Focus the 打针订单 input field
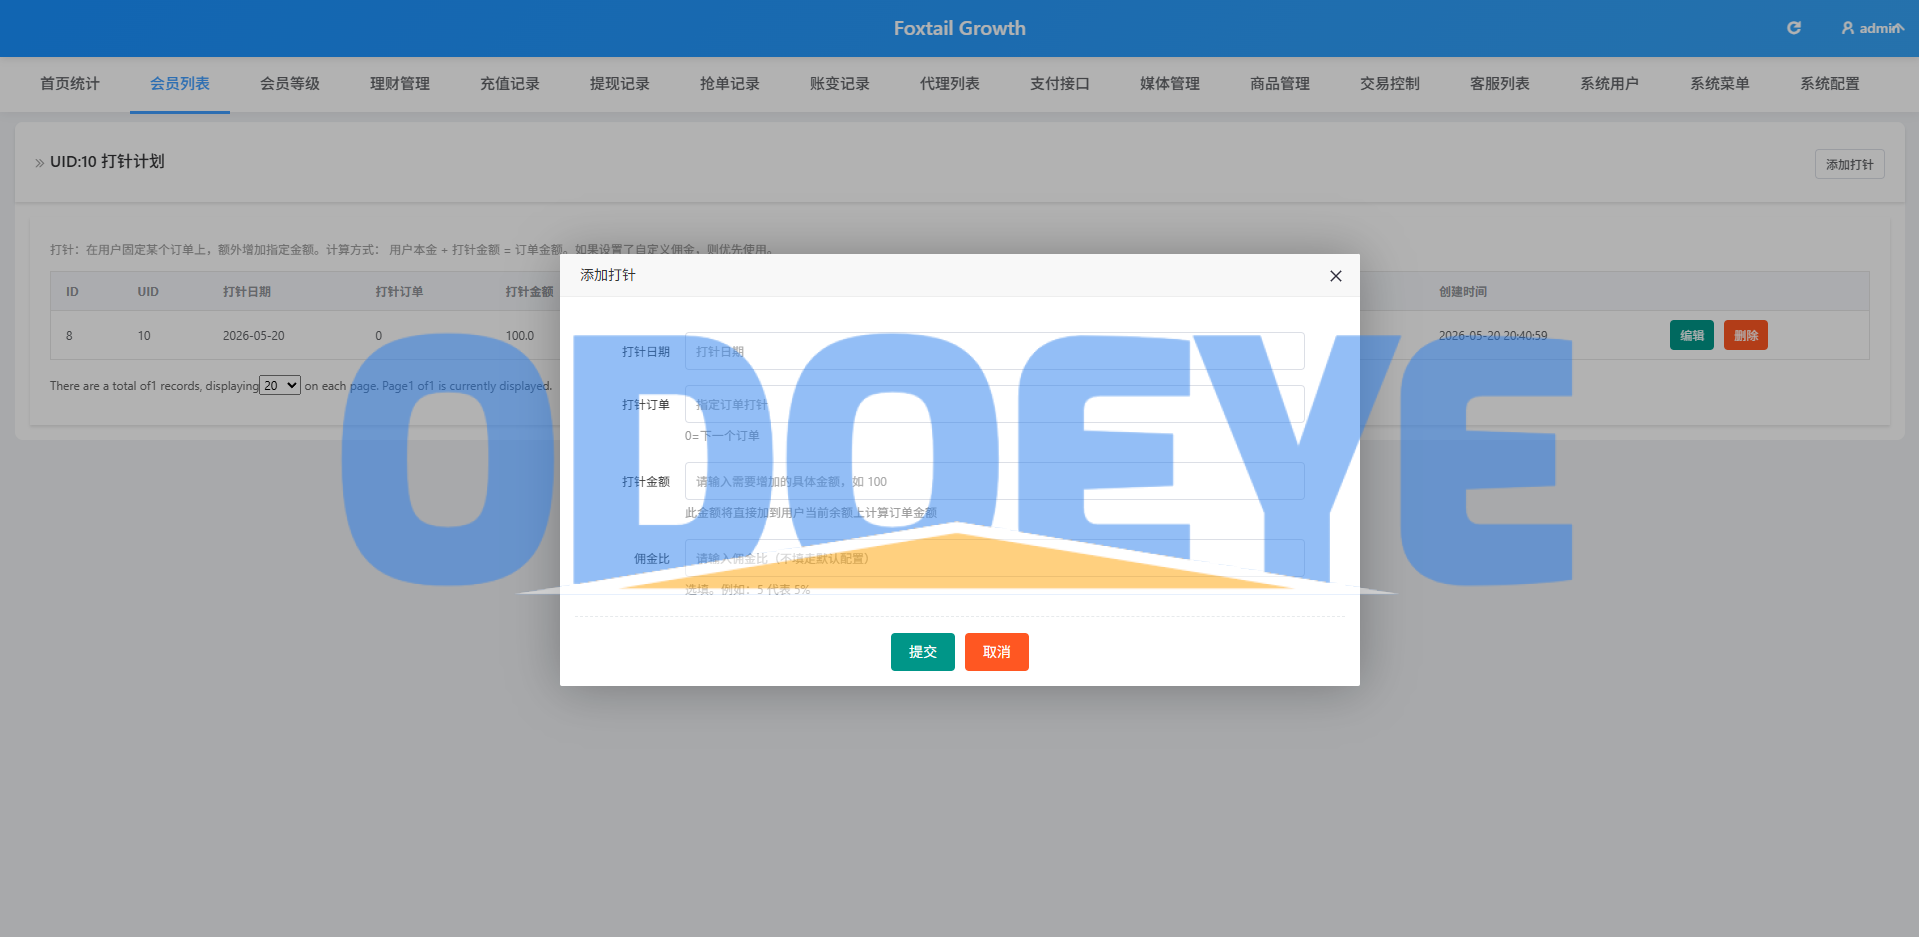This screenshot has height=937, width=1919. (x=994, y=404)
